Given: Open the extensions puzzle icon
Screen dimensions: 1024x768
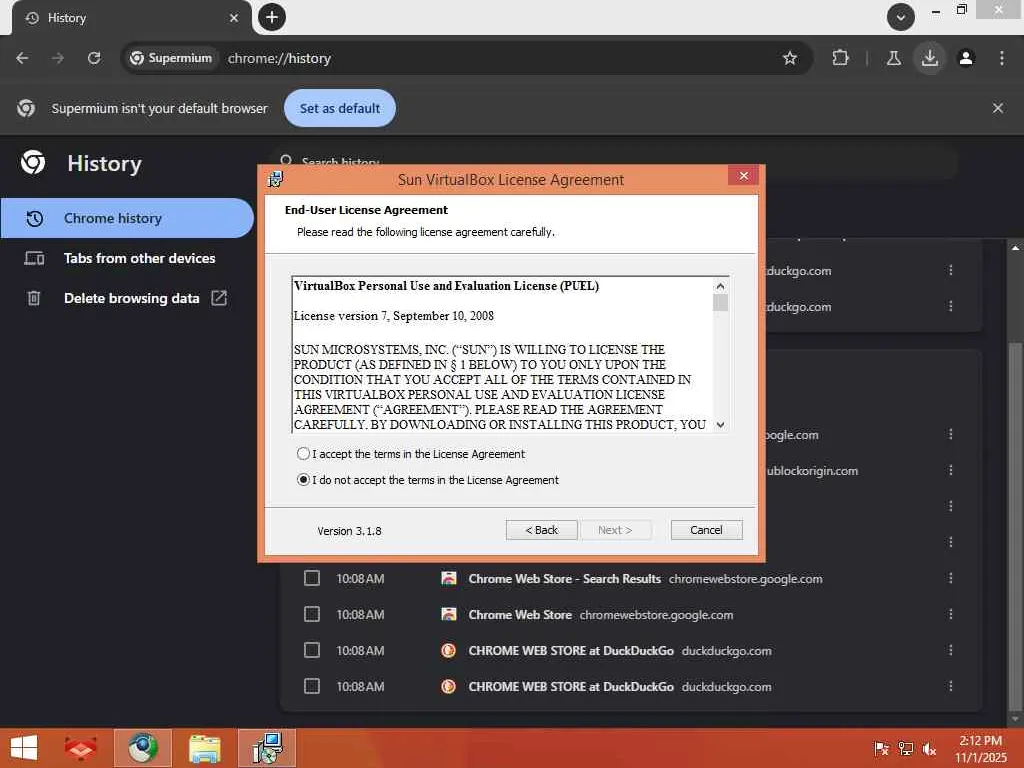Looking at the screenshot, I should pos(840,58).
